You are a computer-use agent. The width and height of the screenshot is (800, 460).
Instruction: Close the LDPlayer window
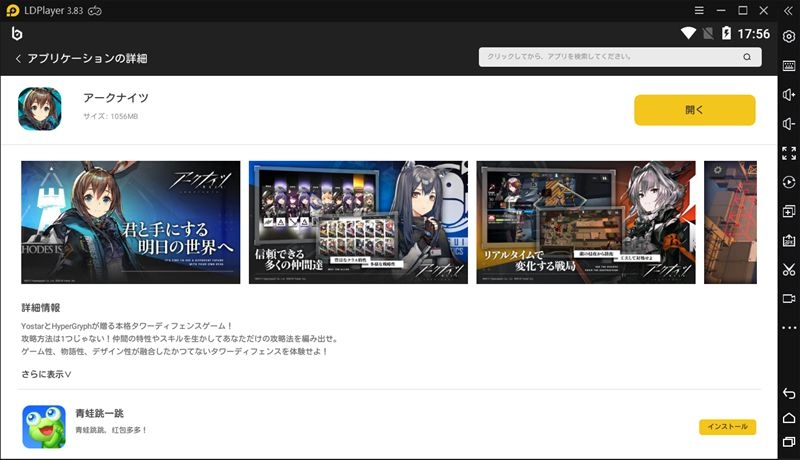pyautogui.click(x=764, y=10)
